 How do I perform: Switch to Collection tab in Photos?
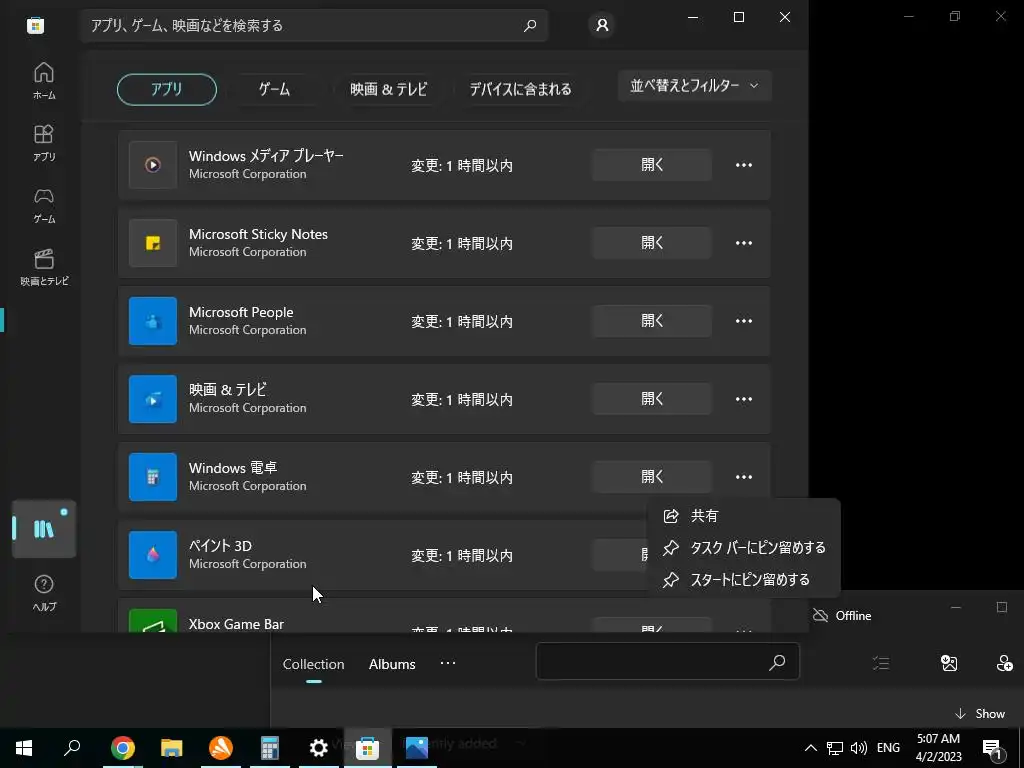[x=313, y=664]
